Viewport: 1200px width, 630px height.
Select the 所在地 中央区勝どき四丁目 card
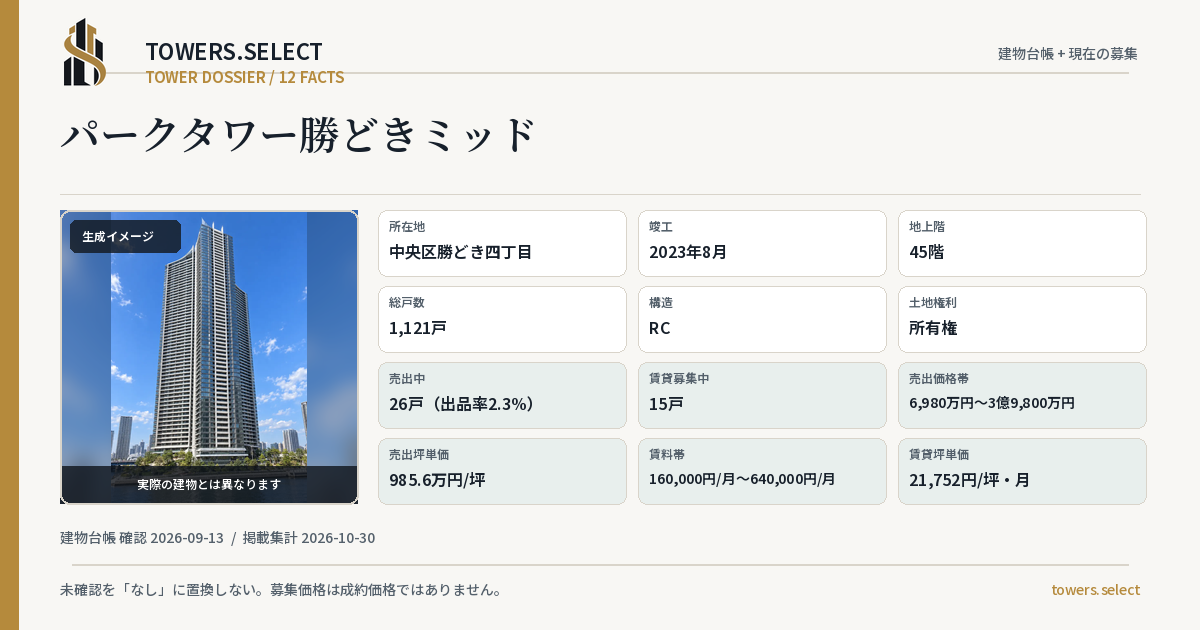(502, 243)
